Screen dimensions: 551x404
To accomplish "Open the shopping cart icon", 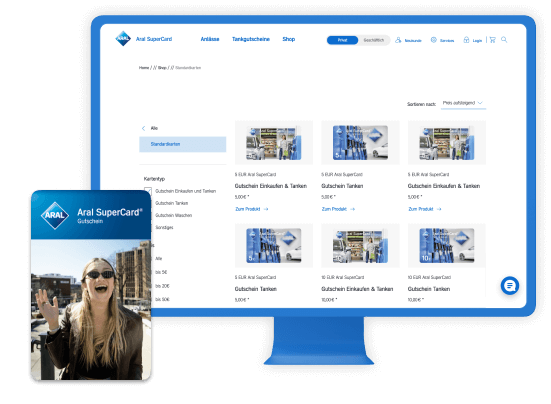I will (493, 40).
